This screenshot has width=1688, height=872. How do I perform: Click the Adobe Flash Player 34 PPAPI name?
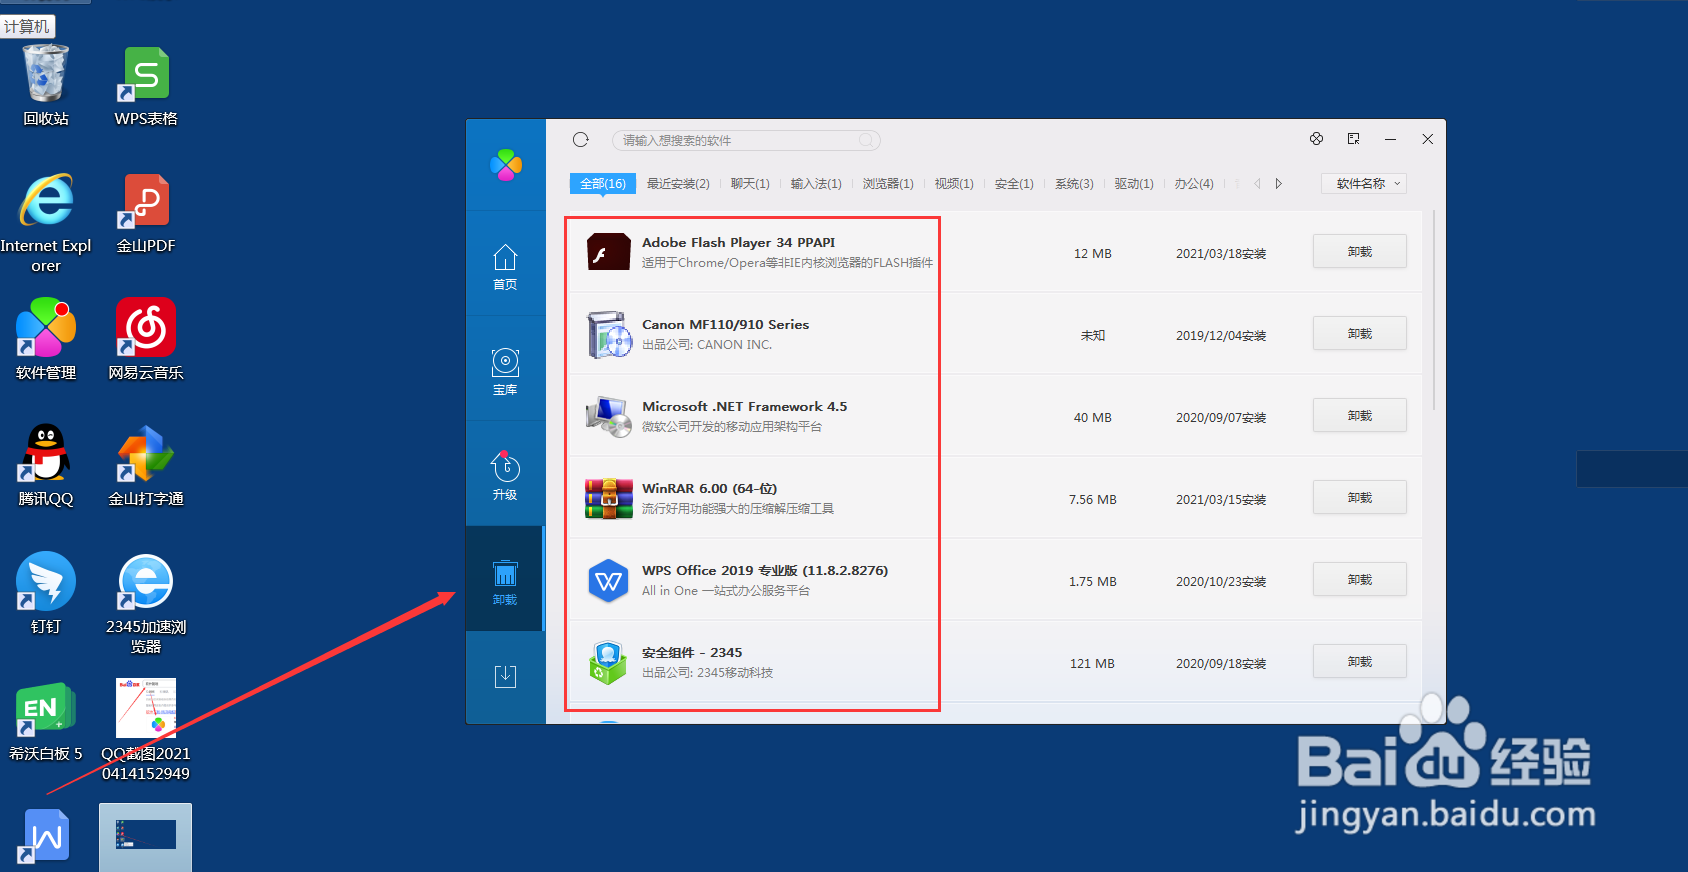[x=738, y=243]
